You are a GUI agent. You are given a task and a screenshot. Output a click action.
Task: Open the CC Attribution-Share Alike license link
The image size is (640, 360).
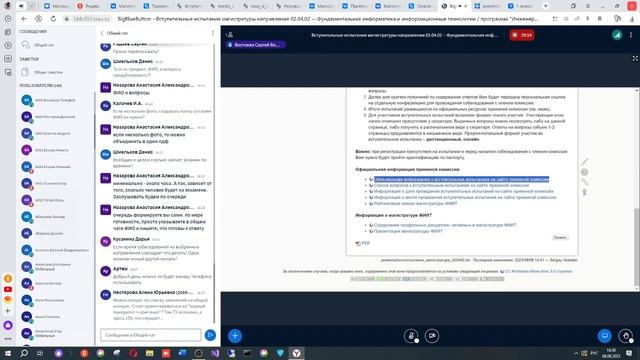click(538, 271)
